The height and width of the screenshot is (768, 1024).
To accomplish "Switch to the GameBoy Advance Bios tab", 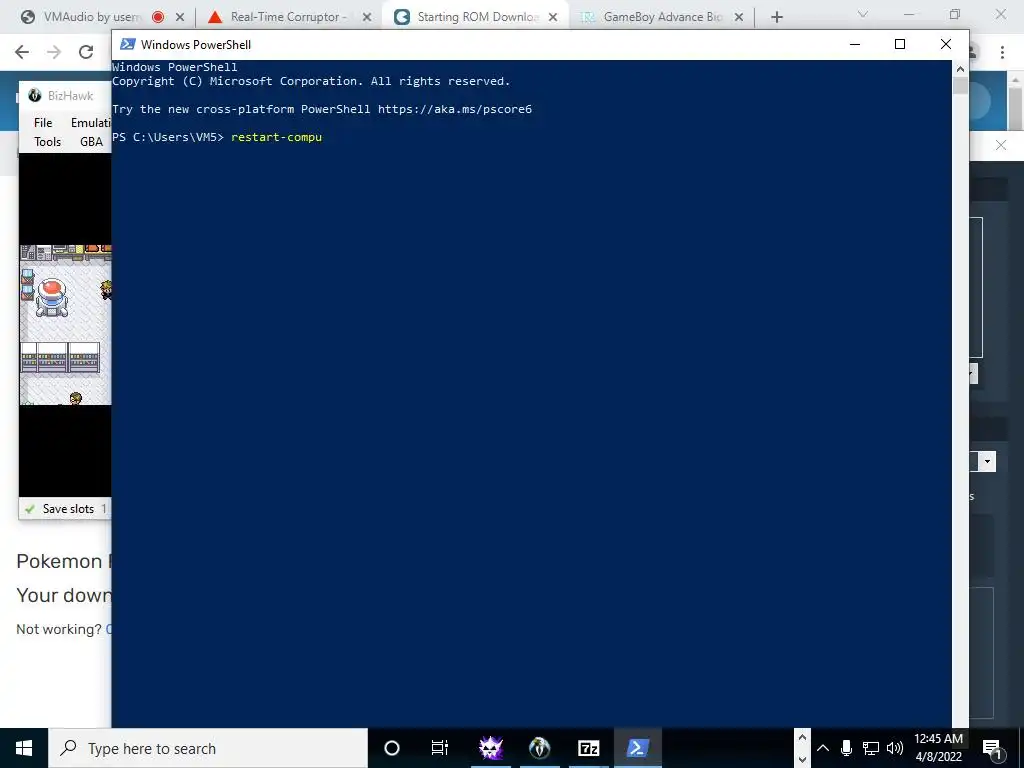I will pyautogui.click(x=662, y=17).
